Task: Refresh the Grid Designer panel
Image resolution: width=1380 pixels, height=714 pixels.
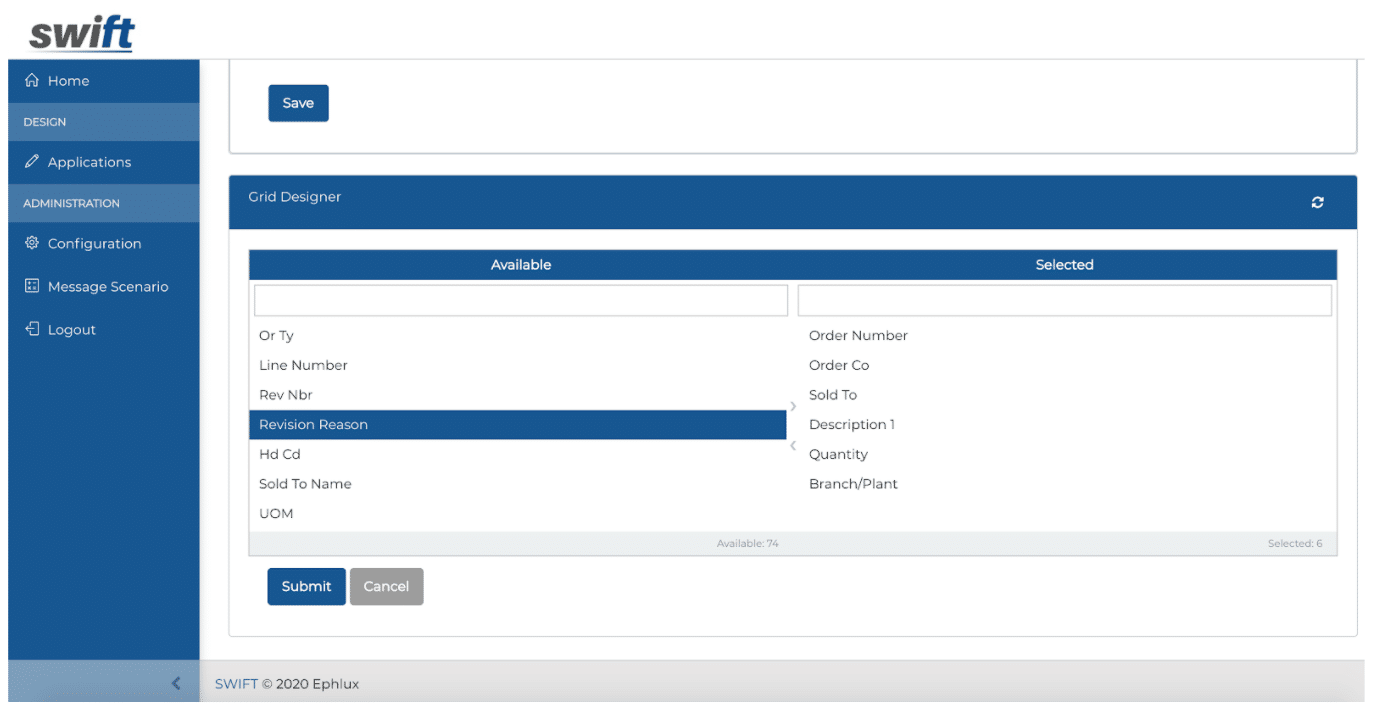Action: tap(1317, 202)
